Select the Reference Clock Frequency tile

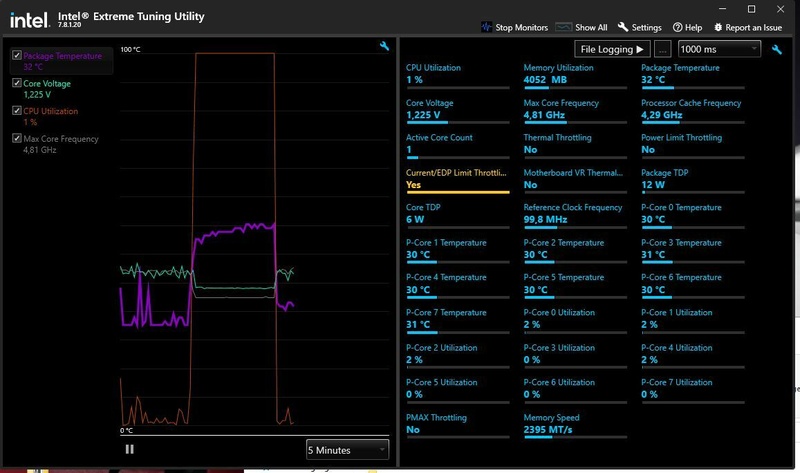coord(574,215)
